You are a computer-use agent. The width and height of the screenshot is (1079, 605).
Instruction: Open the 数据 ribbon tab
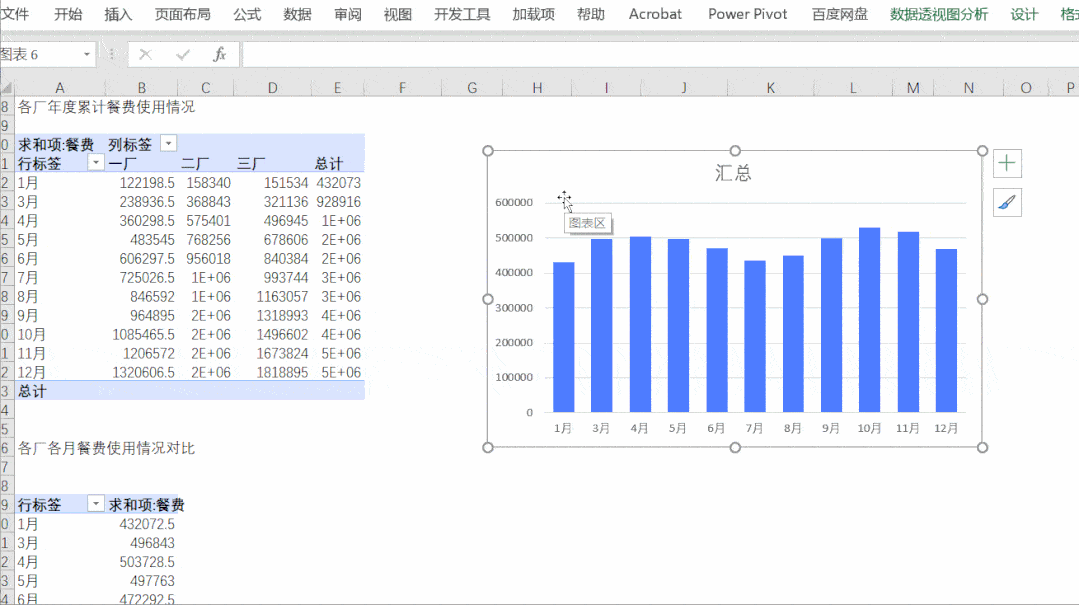[x=297, y=14]
